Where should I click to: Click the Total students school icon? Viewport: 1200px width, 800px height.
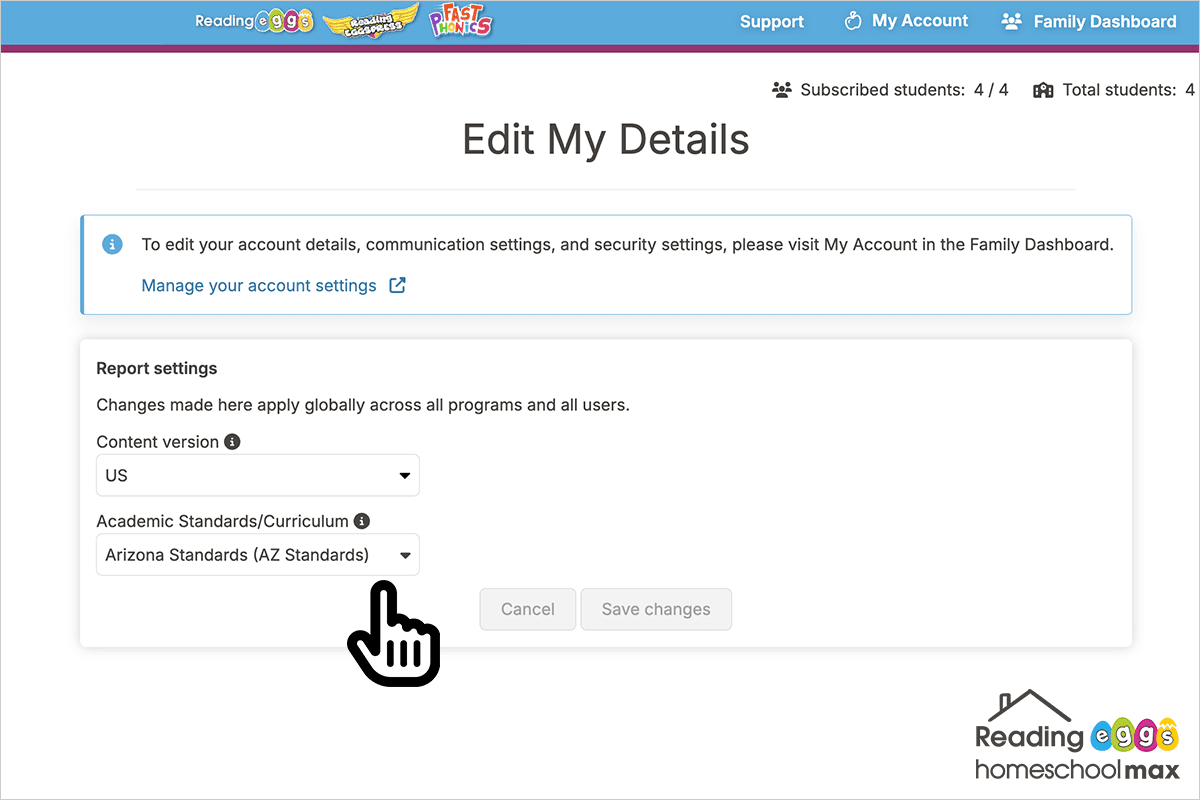pos(1043,90)
